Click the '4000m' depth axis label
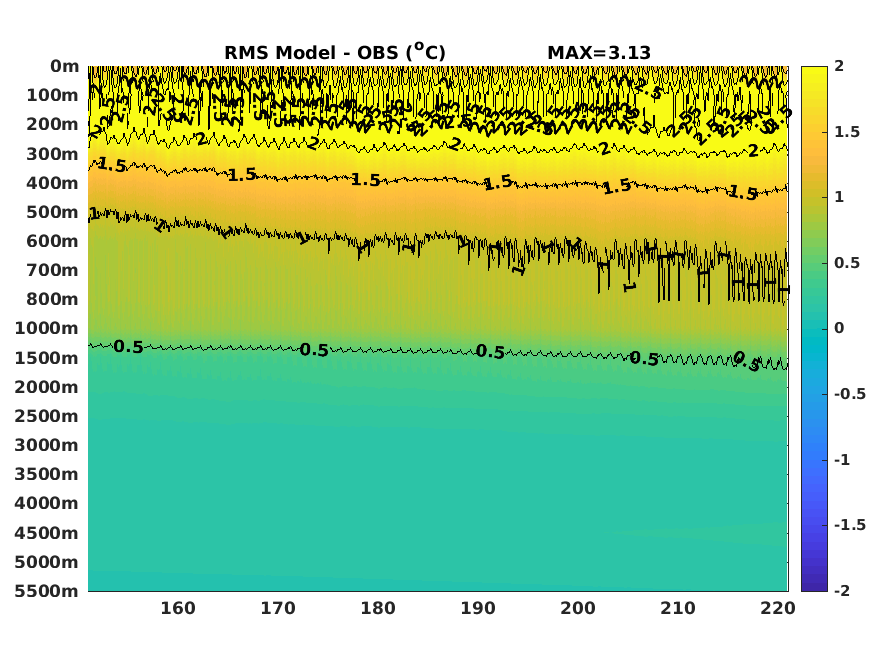This screenshot has height=656, width=875. (x=47, y=503)
